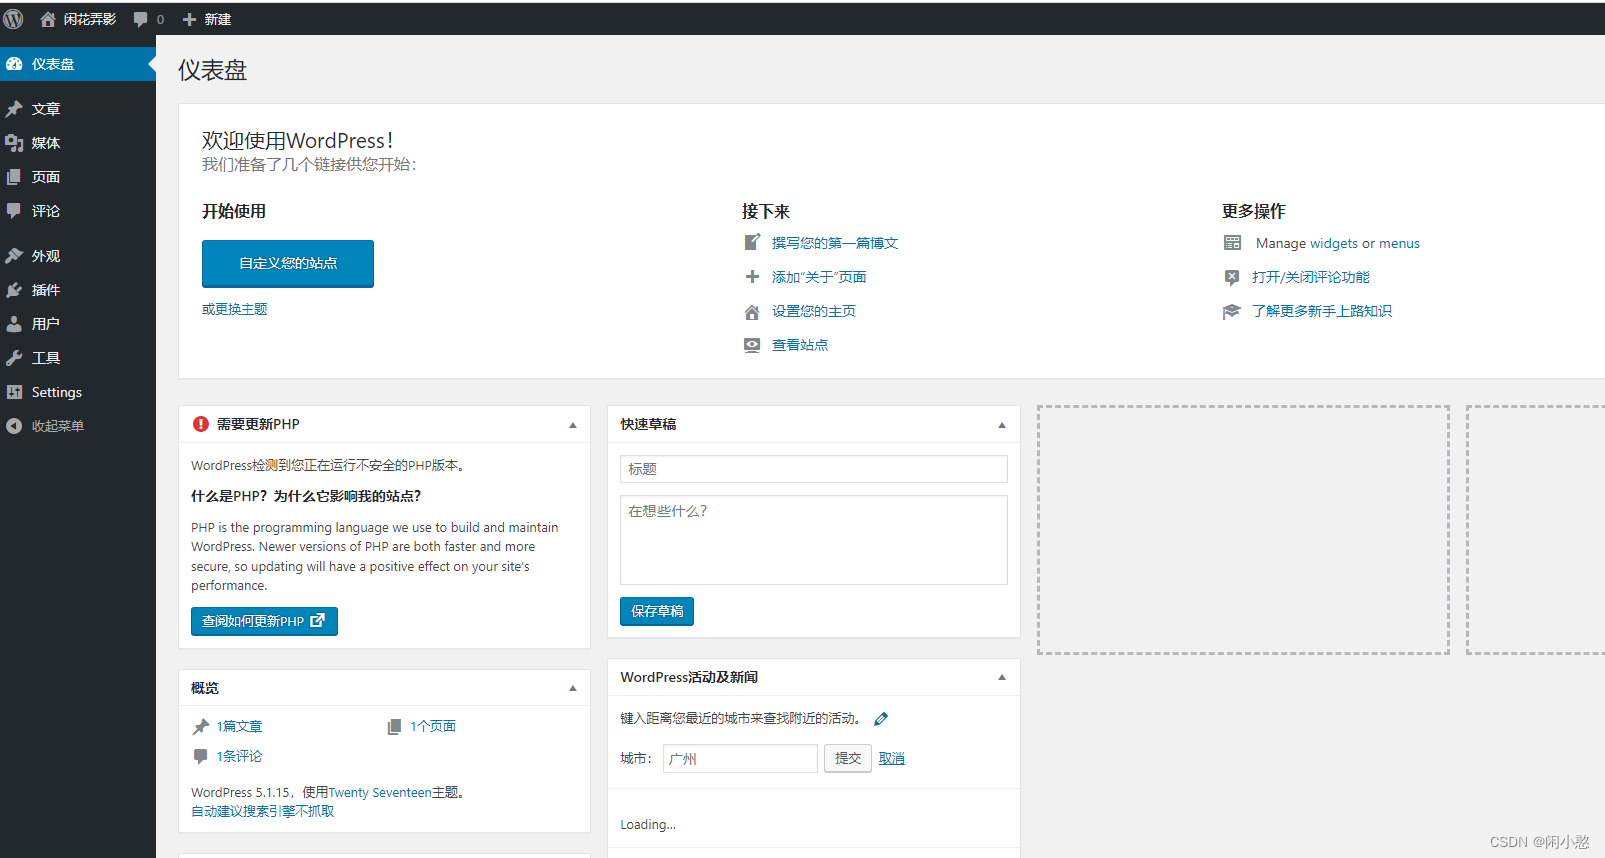Click the page icon beside 1个页面
Viewport: 1605px width, 858px height.
tap(394, 727)
